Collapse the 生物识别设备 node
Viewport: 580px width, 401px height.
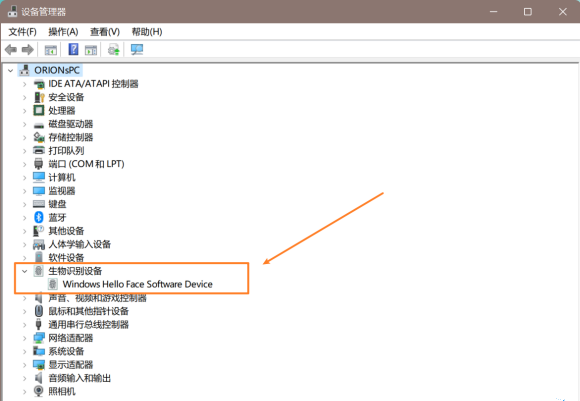pyautogui.click(x=24, y=271)
